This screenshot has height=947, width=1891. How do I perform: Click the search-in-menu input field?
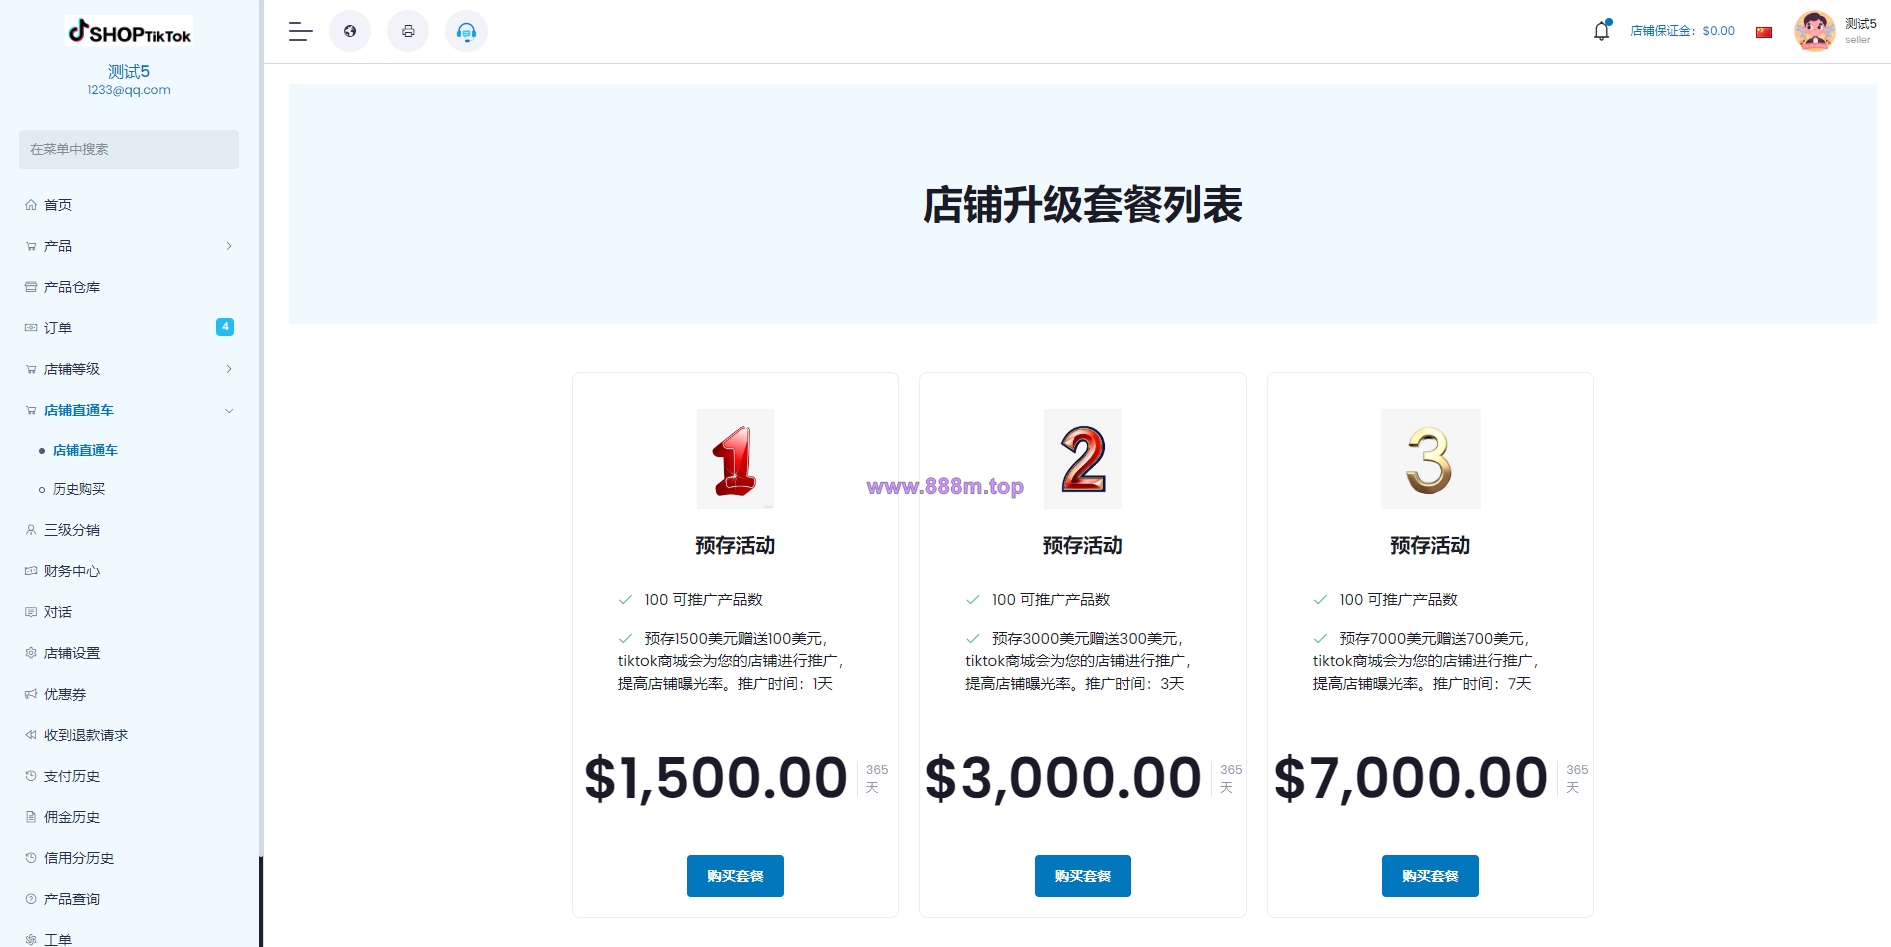[129, 149]
